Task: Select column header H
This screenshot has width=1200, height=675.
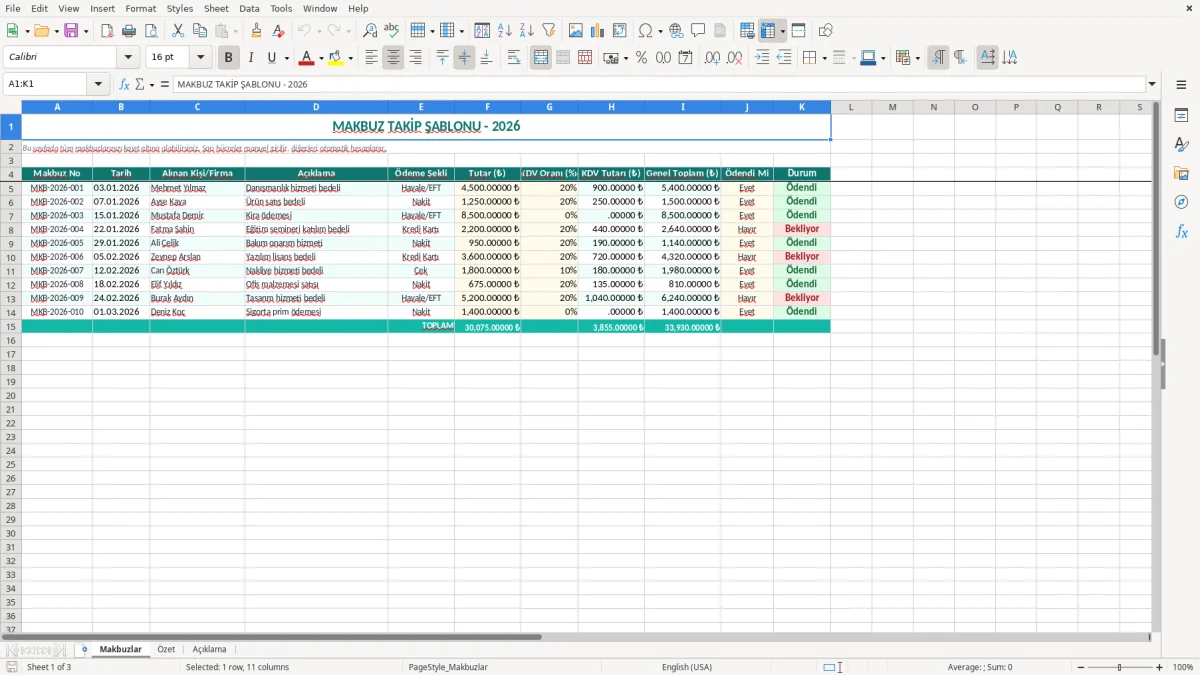Action: 611,107
